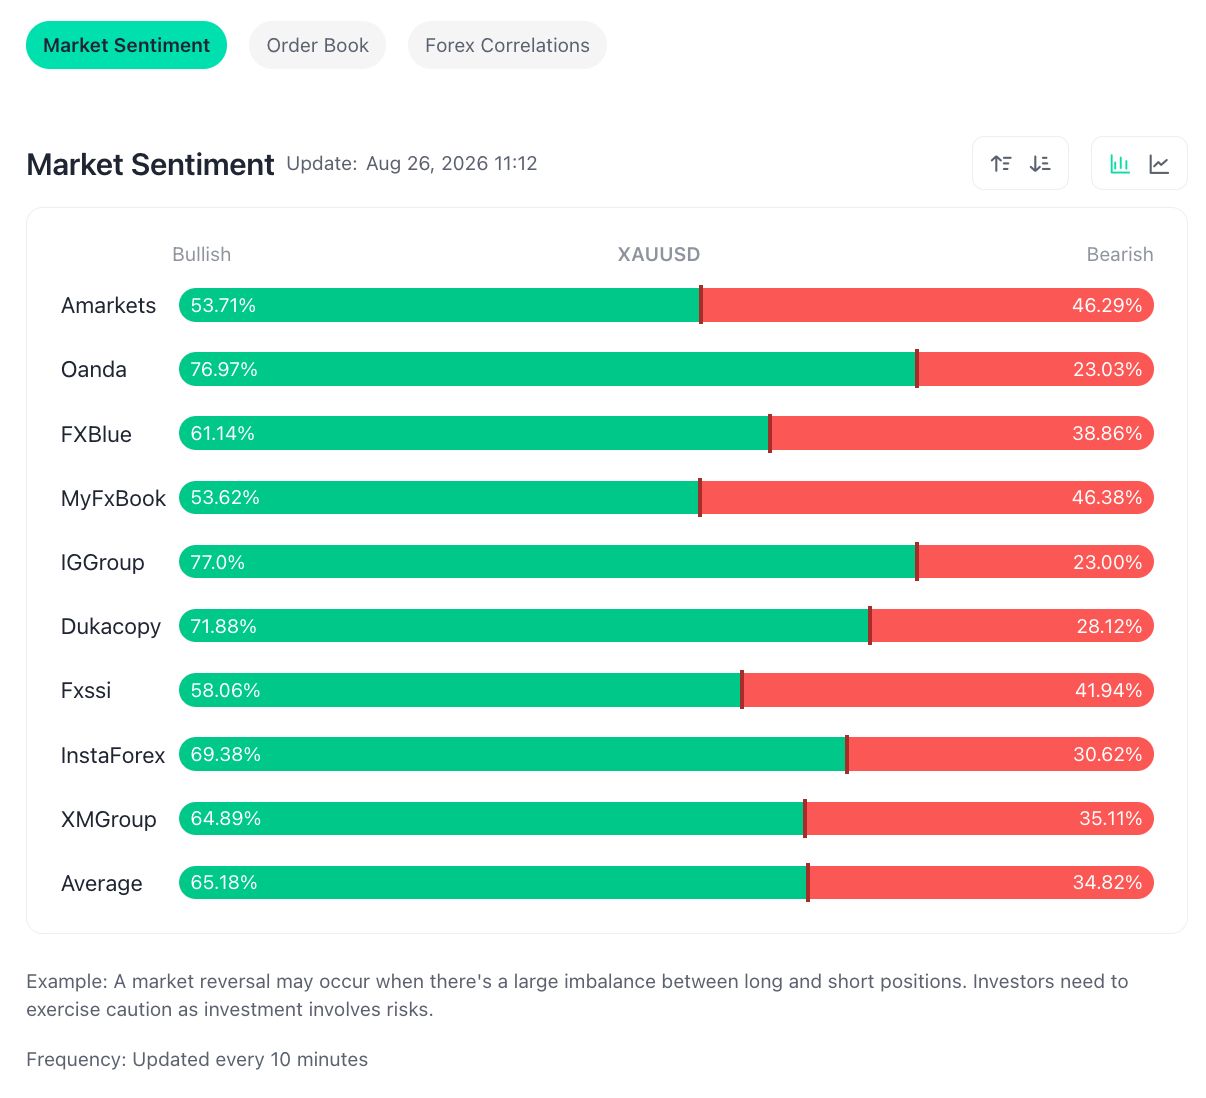This screenshot has height=1098, width=1206.
Task: Switch to bar chart view
Action: [x=1120, y=163]
